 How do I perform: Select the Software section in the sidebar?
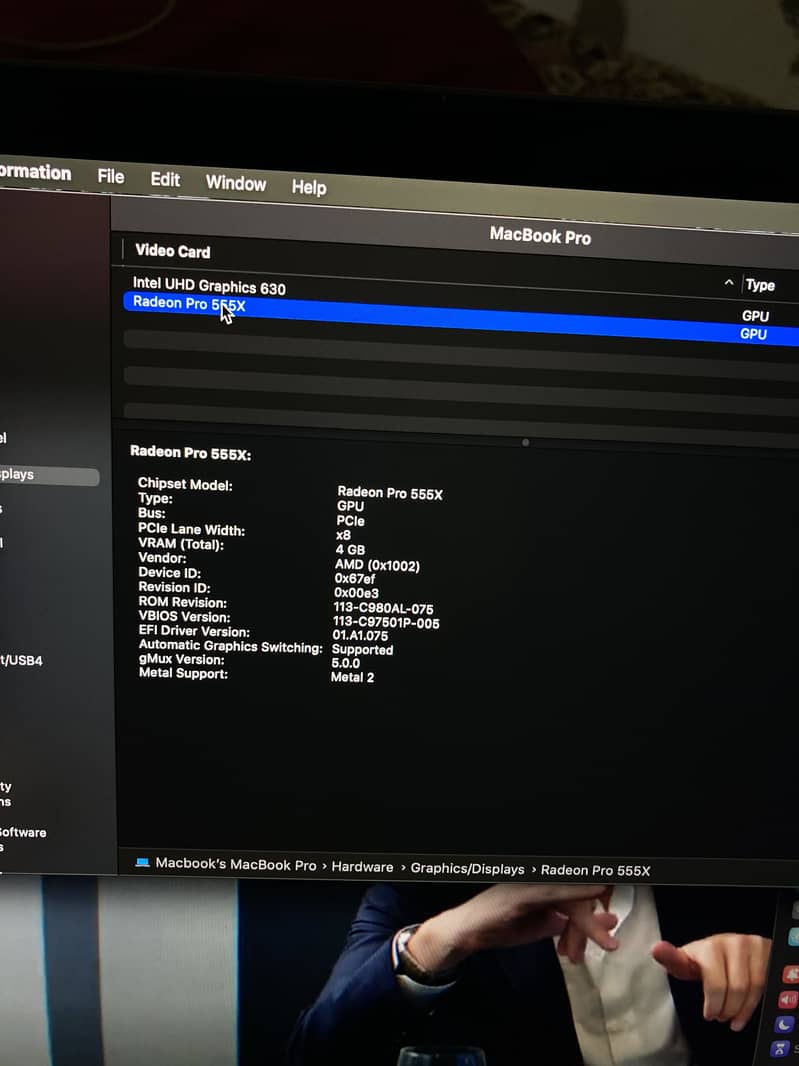pos(23,832)
